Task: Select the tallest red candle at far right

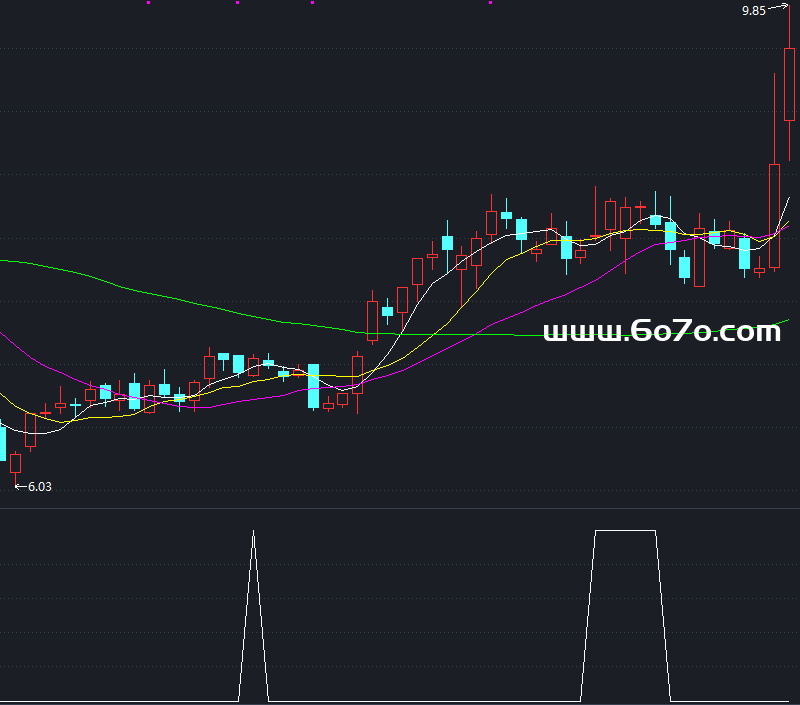Action: [x=789, y=84]
